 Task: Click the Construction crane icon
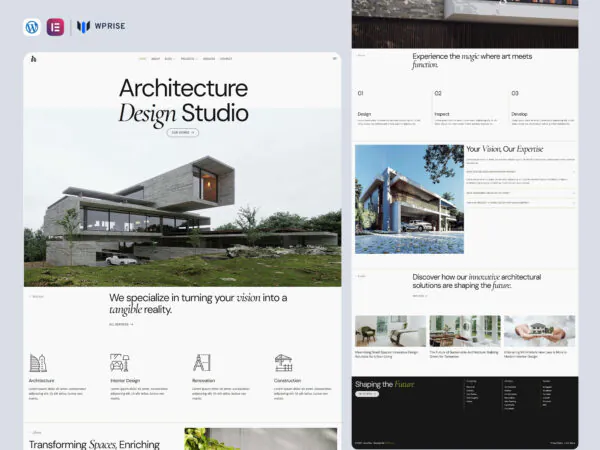click(x=283, y=363)
